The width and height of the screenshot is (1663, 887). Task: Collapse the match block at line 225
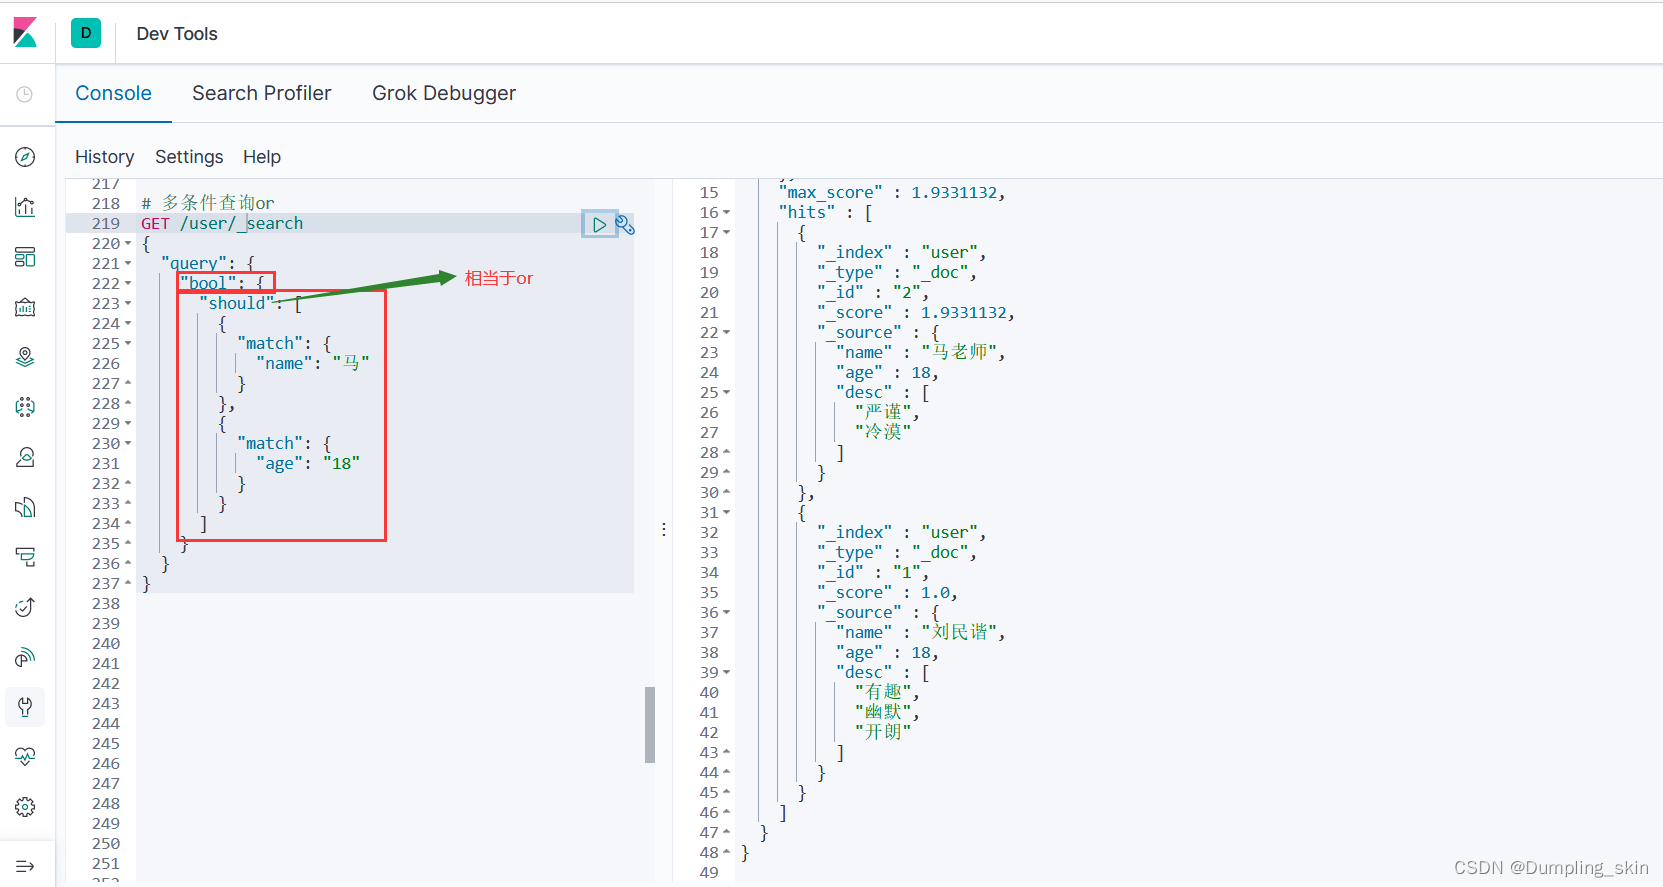[x=128, y=344]
